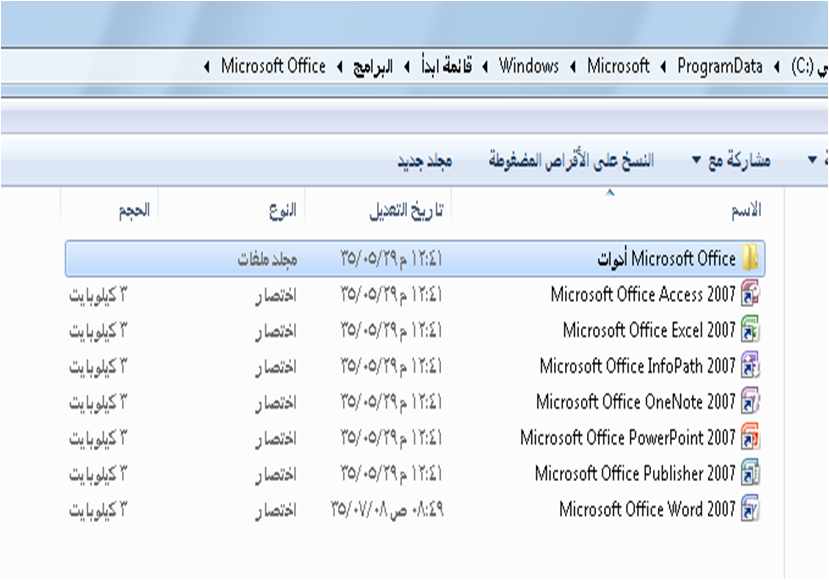Click the modified date in the Excel 2007 row
The height and width of the screenshot is (580, 829).
pyautogui.click(x=391, y=330)
